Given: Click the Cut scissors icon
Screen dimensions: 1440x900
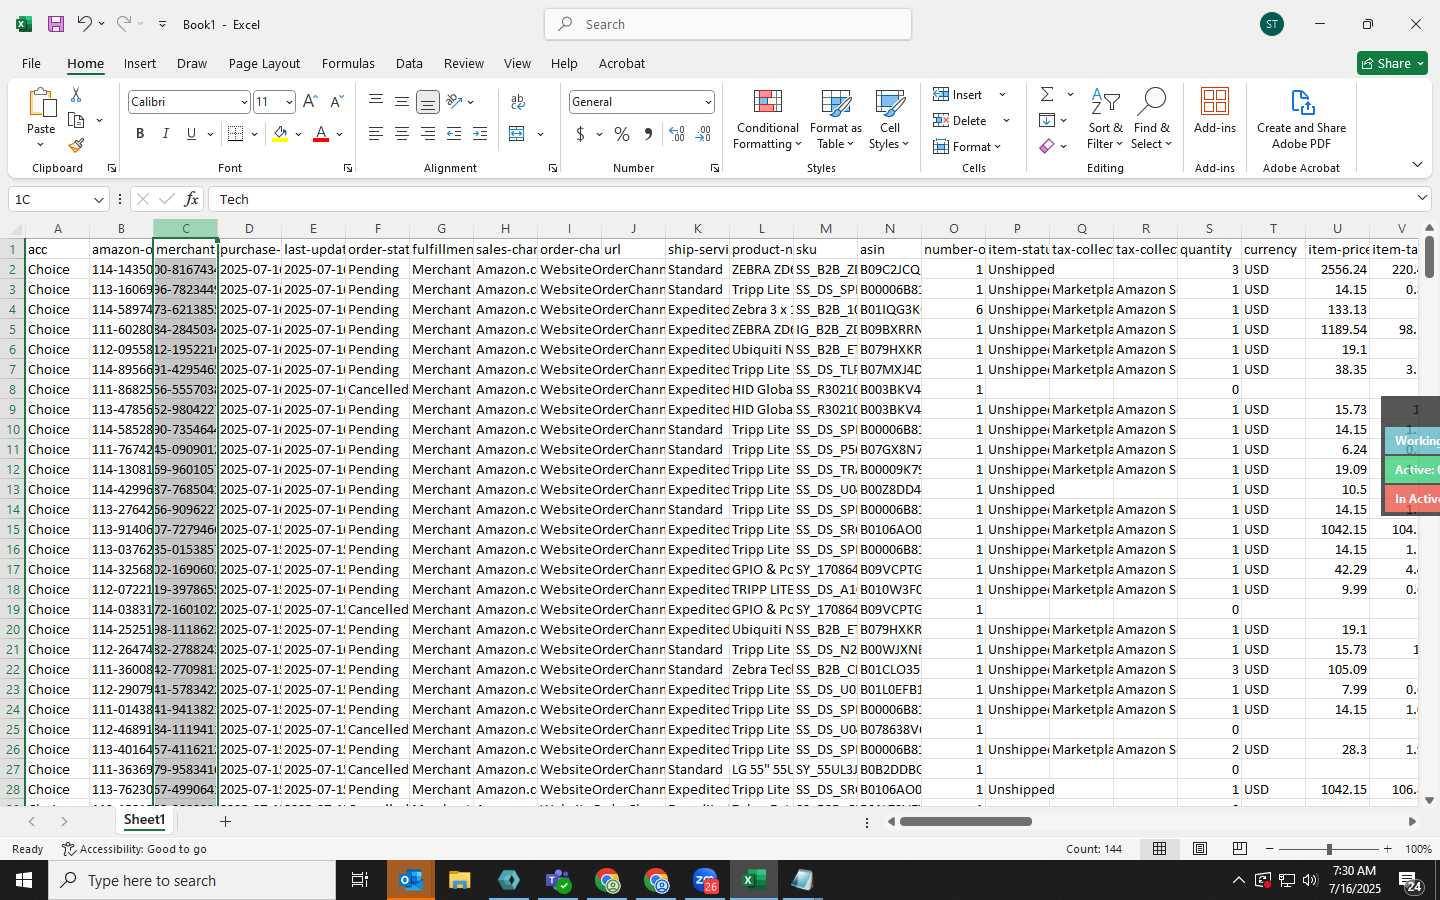Looking at the screenshot, I should pos(76,94).
